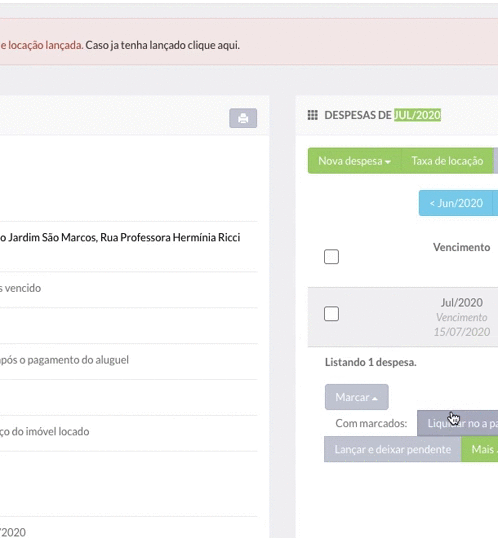Click the Taxa de locação button
Screen dimensions: 498x538
(x=447, y=161)
